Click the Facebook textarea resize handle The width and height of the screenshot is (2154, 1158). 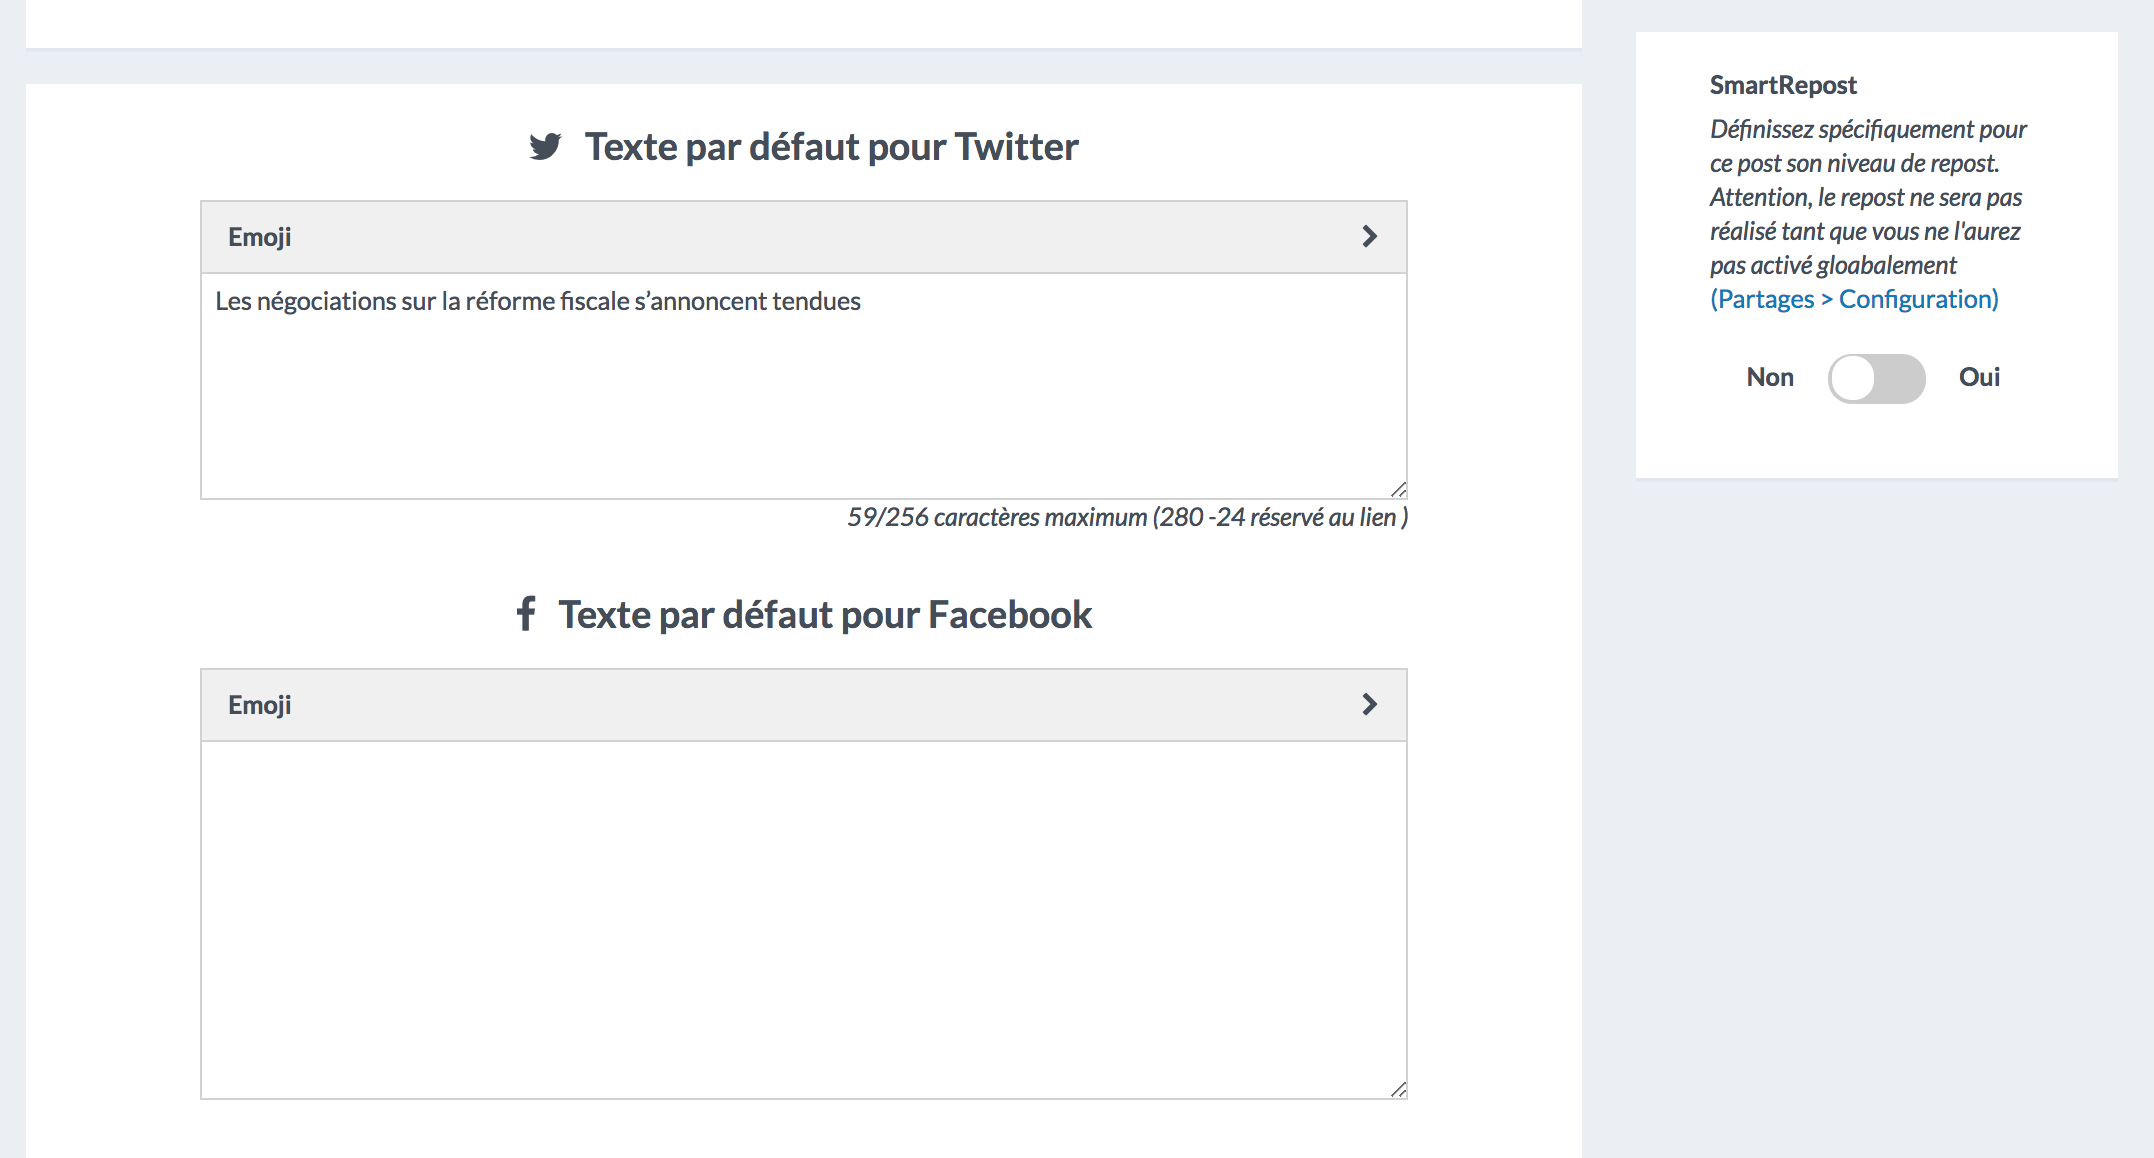(x=1398, y=1089)
